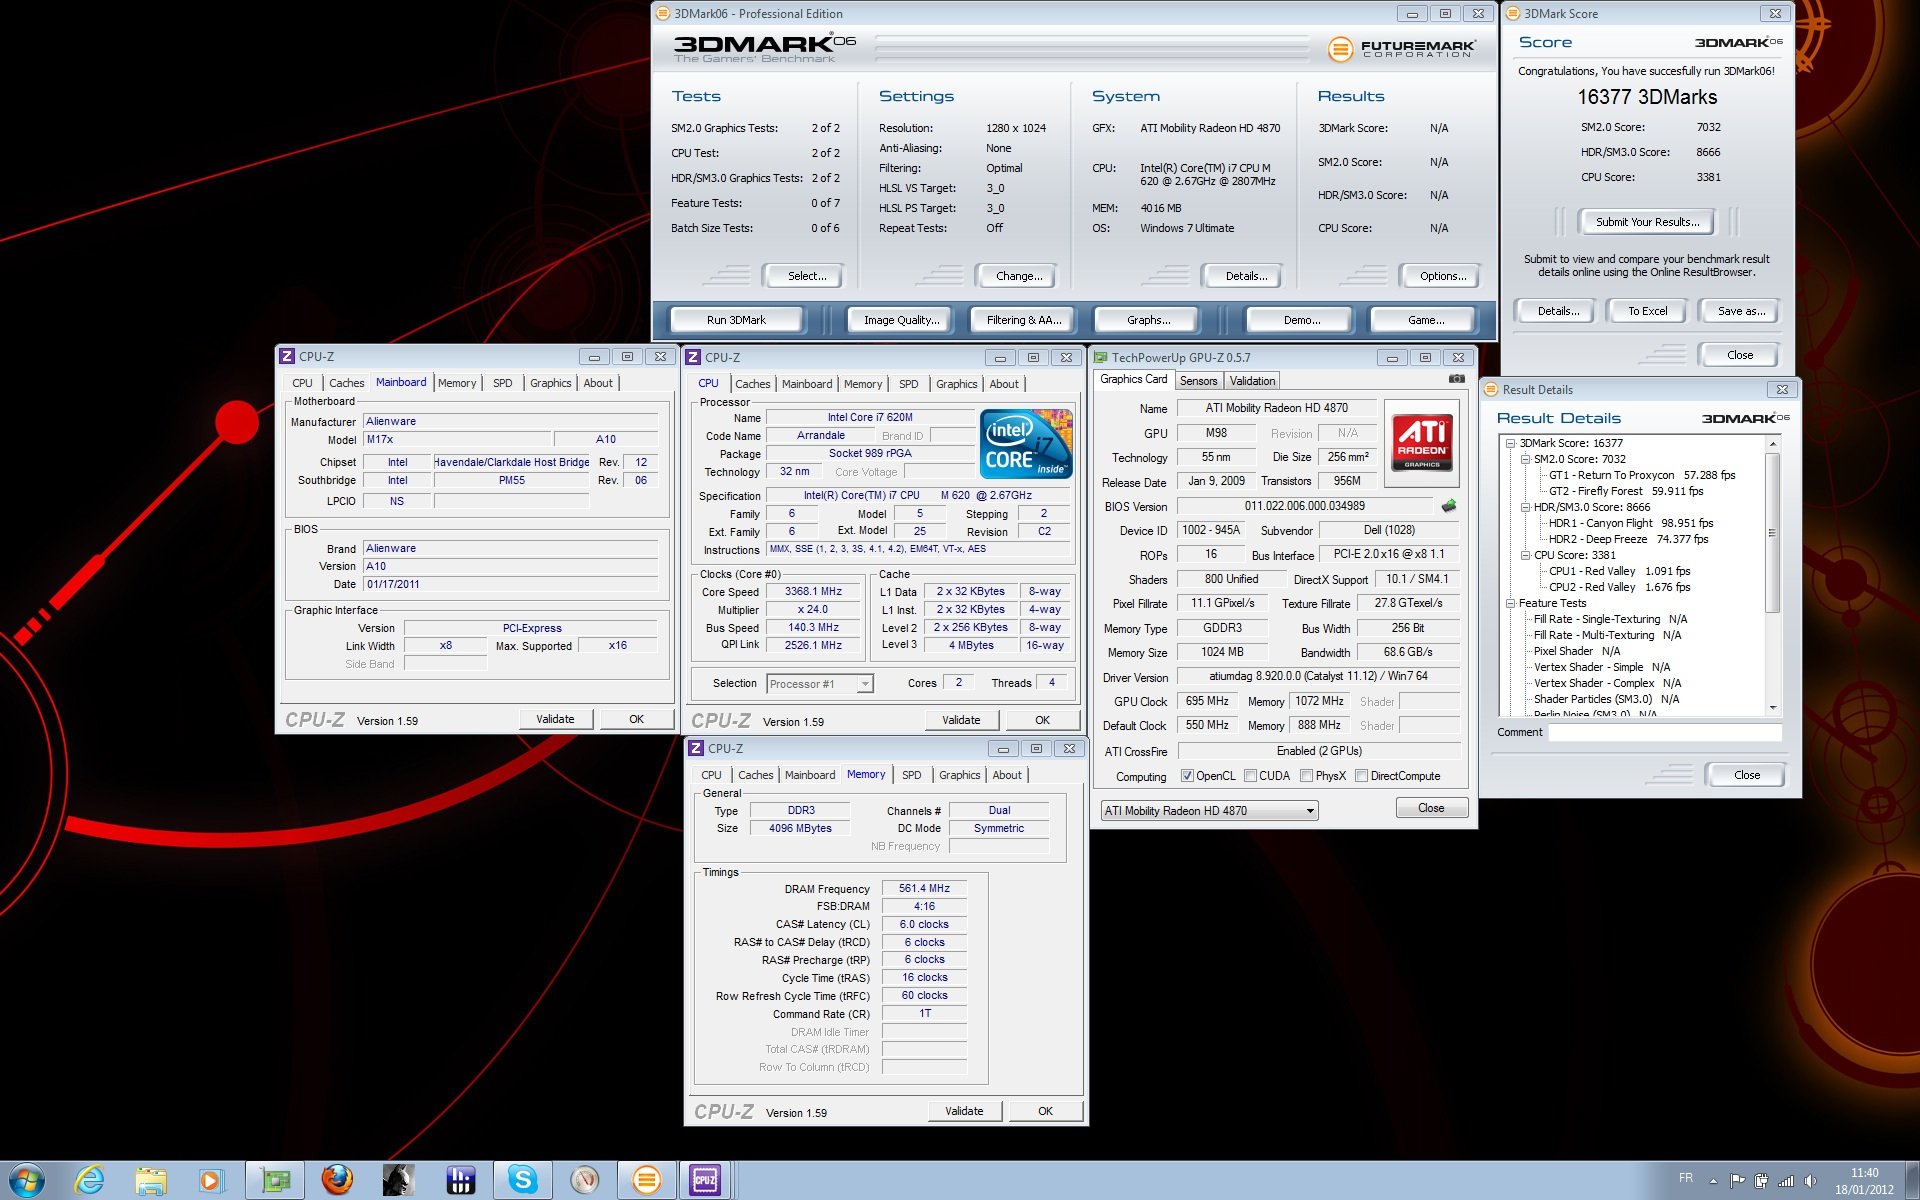Click Submit Your Results button

pyautogui.click(x=1646, y=222)
